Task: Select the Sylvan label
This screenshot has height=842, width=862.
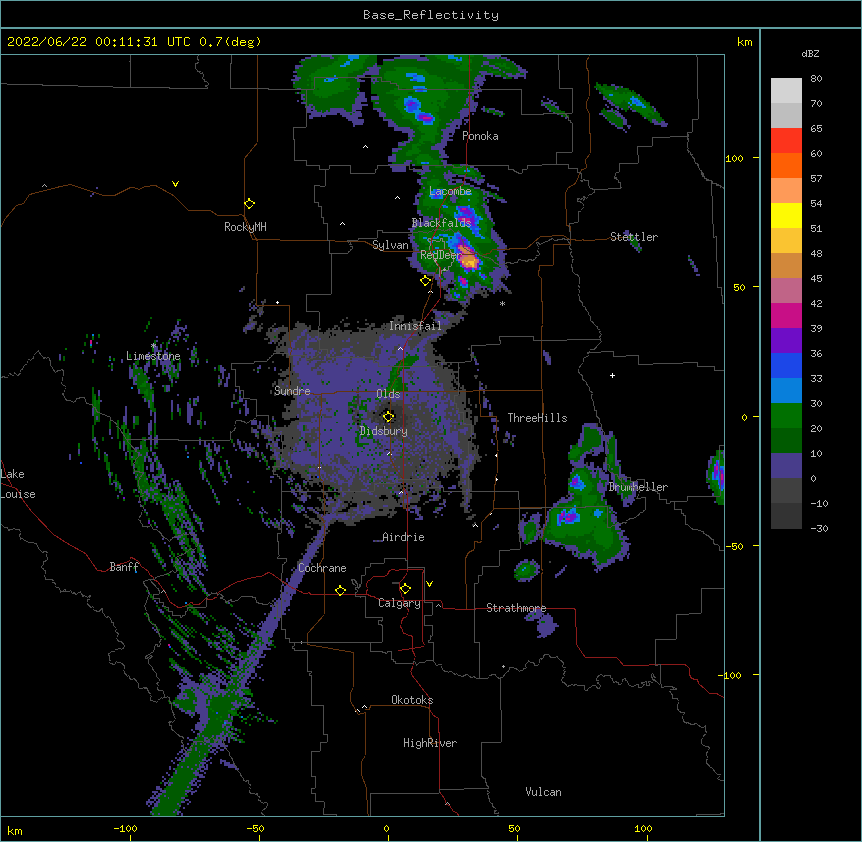Action: pyautogui.click(x=390, y=245)
